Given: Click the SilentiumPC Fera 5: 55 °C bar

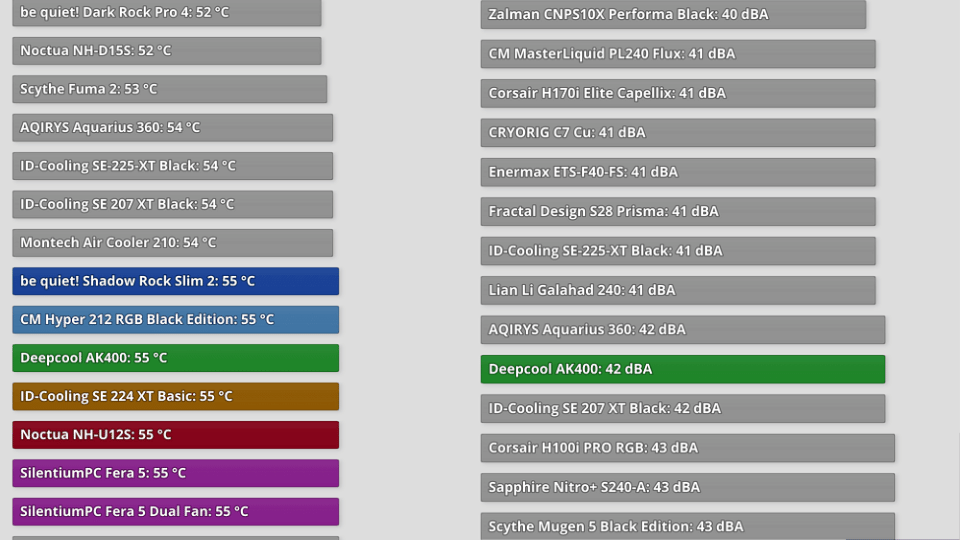Looking at the screenshot, I should pos(176,473).
